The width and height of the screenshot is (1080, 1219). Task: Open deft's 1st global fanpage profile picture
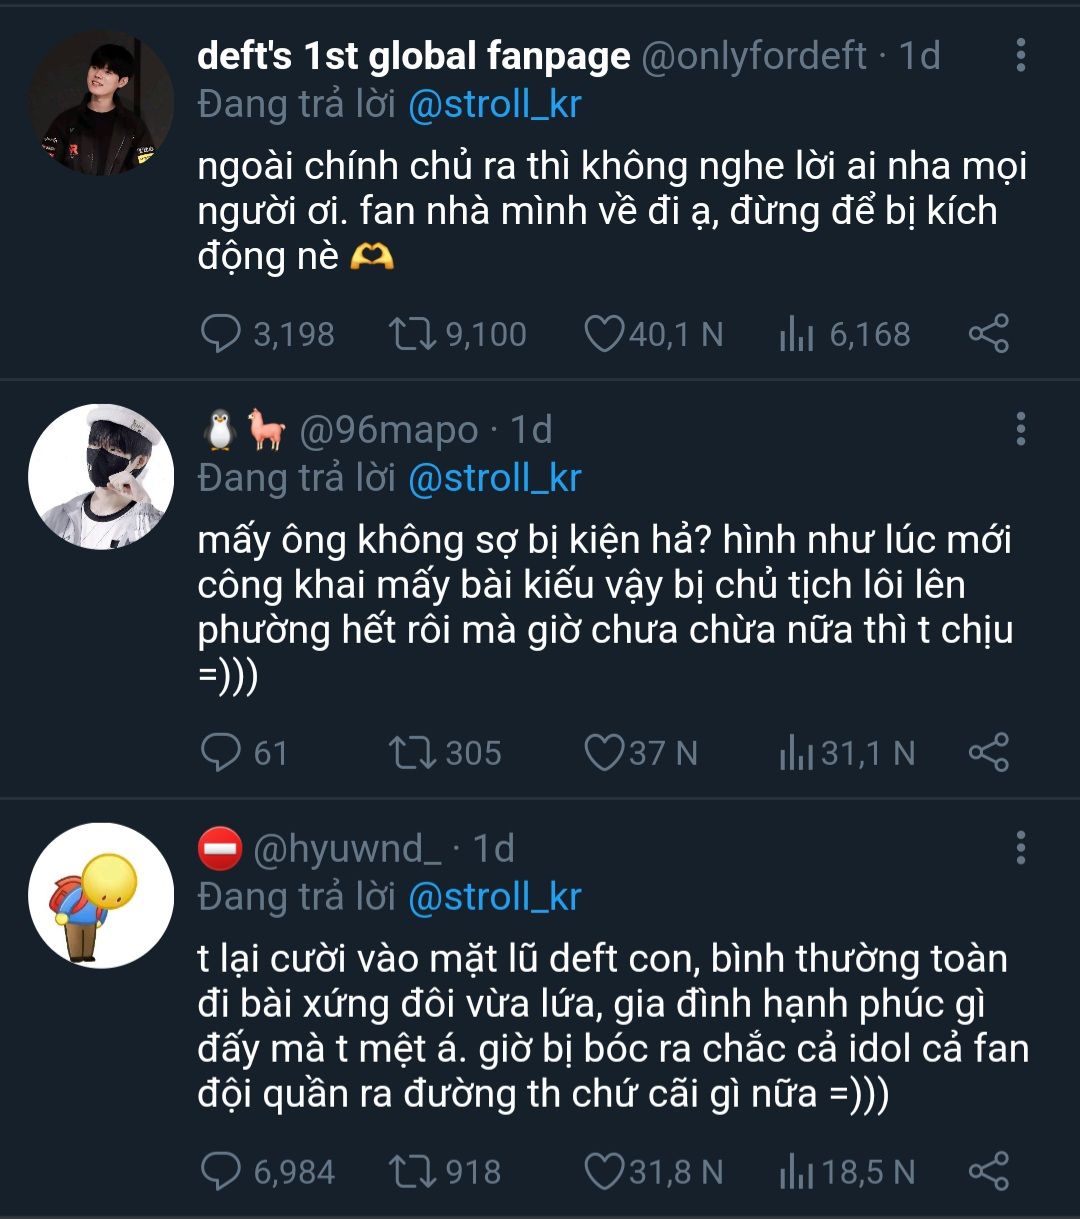pyautogui.click(x=100, y=103)
